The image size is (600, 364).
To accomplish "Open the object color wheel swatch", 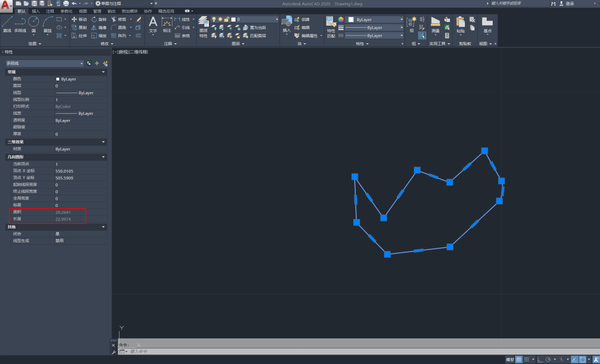I will (341, 19).
